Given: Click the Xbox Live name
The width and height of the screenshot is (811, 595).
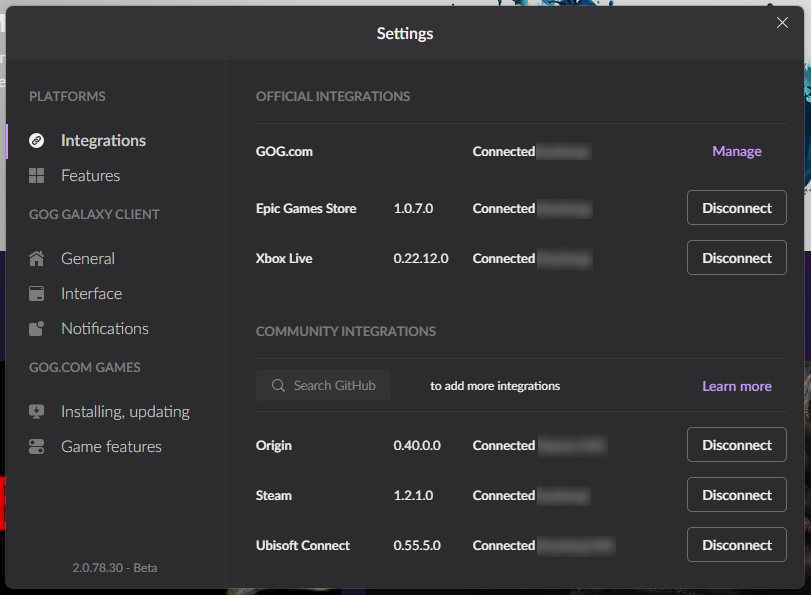Looking at the screenshot, I should click(283, 258).
